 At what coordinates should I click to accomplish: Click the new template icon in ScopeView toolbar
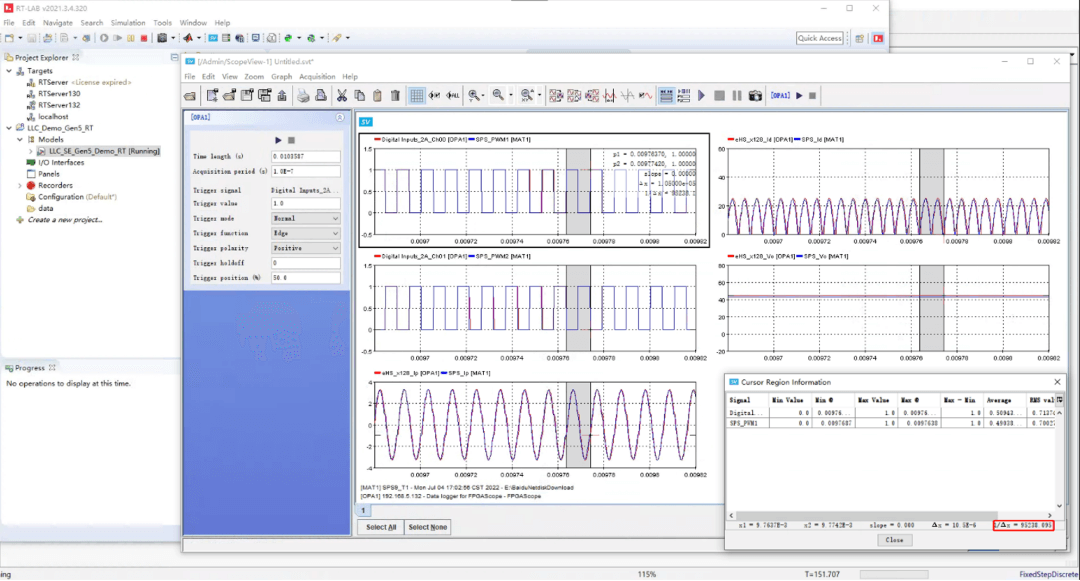pyautogui.click(x=212, y=96)
